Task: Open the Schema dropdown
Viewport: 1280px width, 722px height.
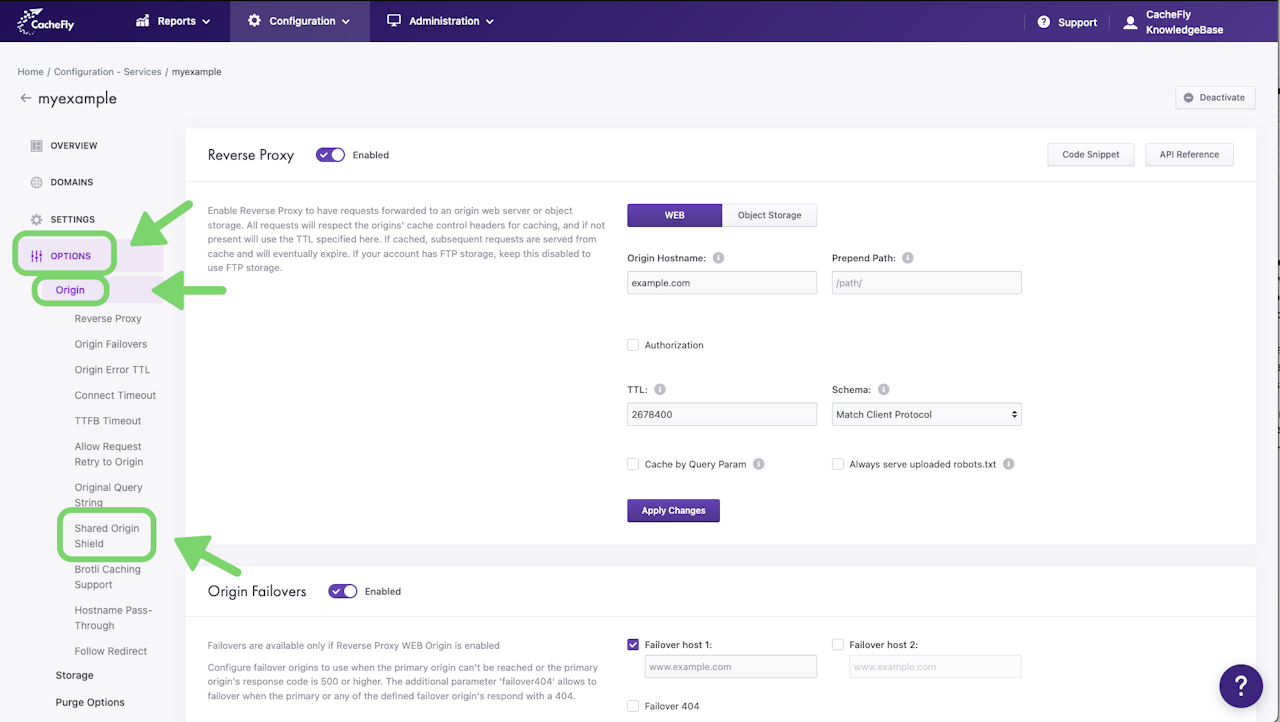Action: [x=927, y=414]
